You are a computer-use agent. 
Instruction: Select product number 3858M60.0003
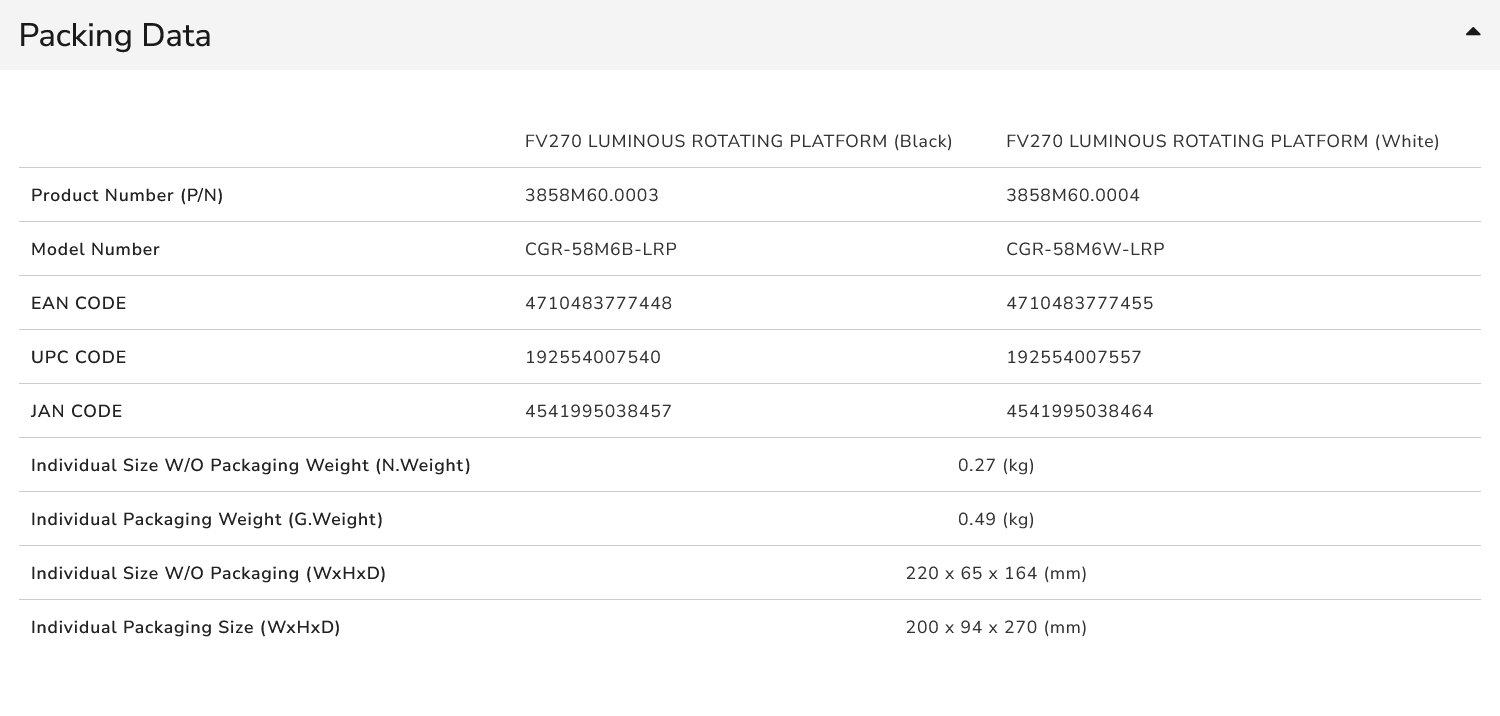[x=592, y=195]
